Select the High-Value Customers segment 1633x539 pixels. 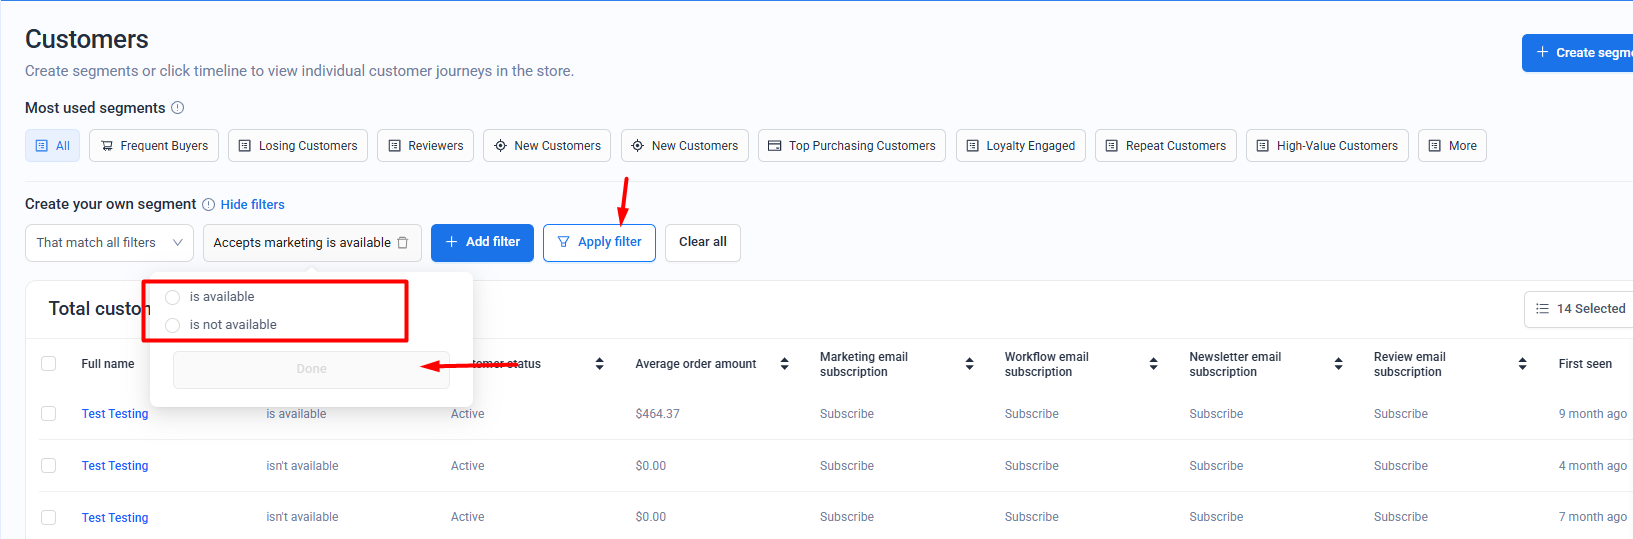point(1326,146)
